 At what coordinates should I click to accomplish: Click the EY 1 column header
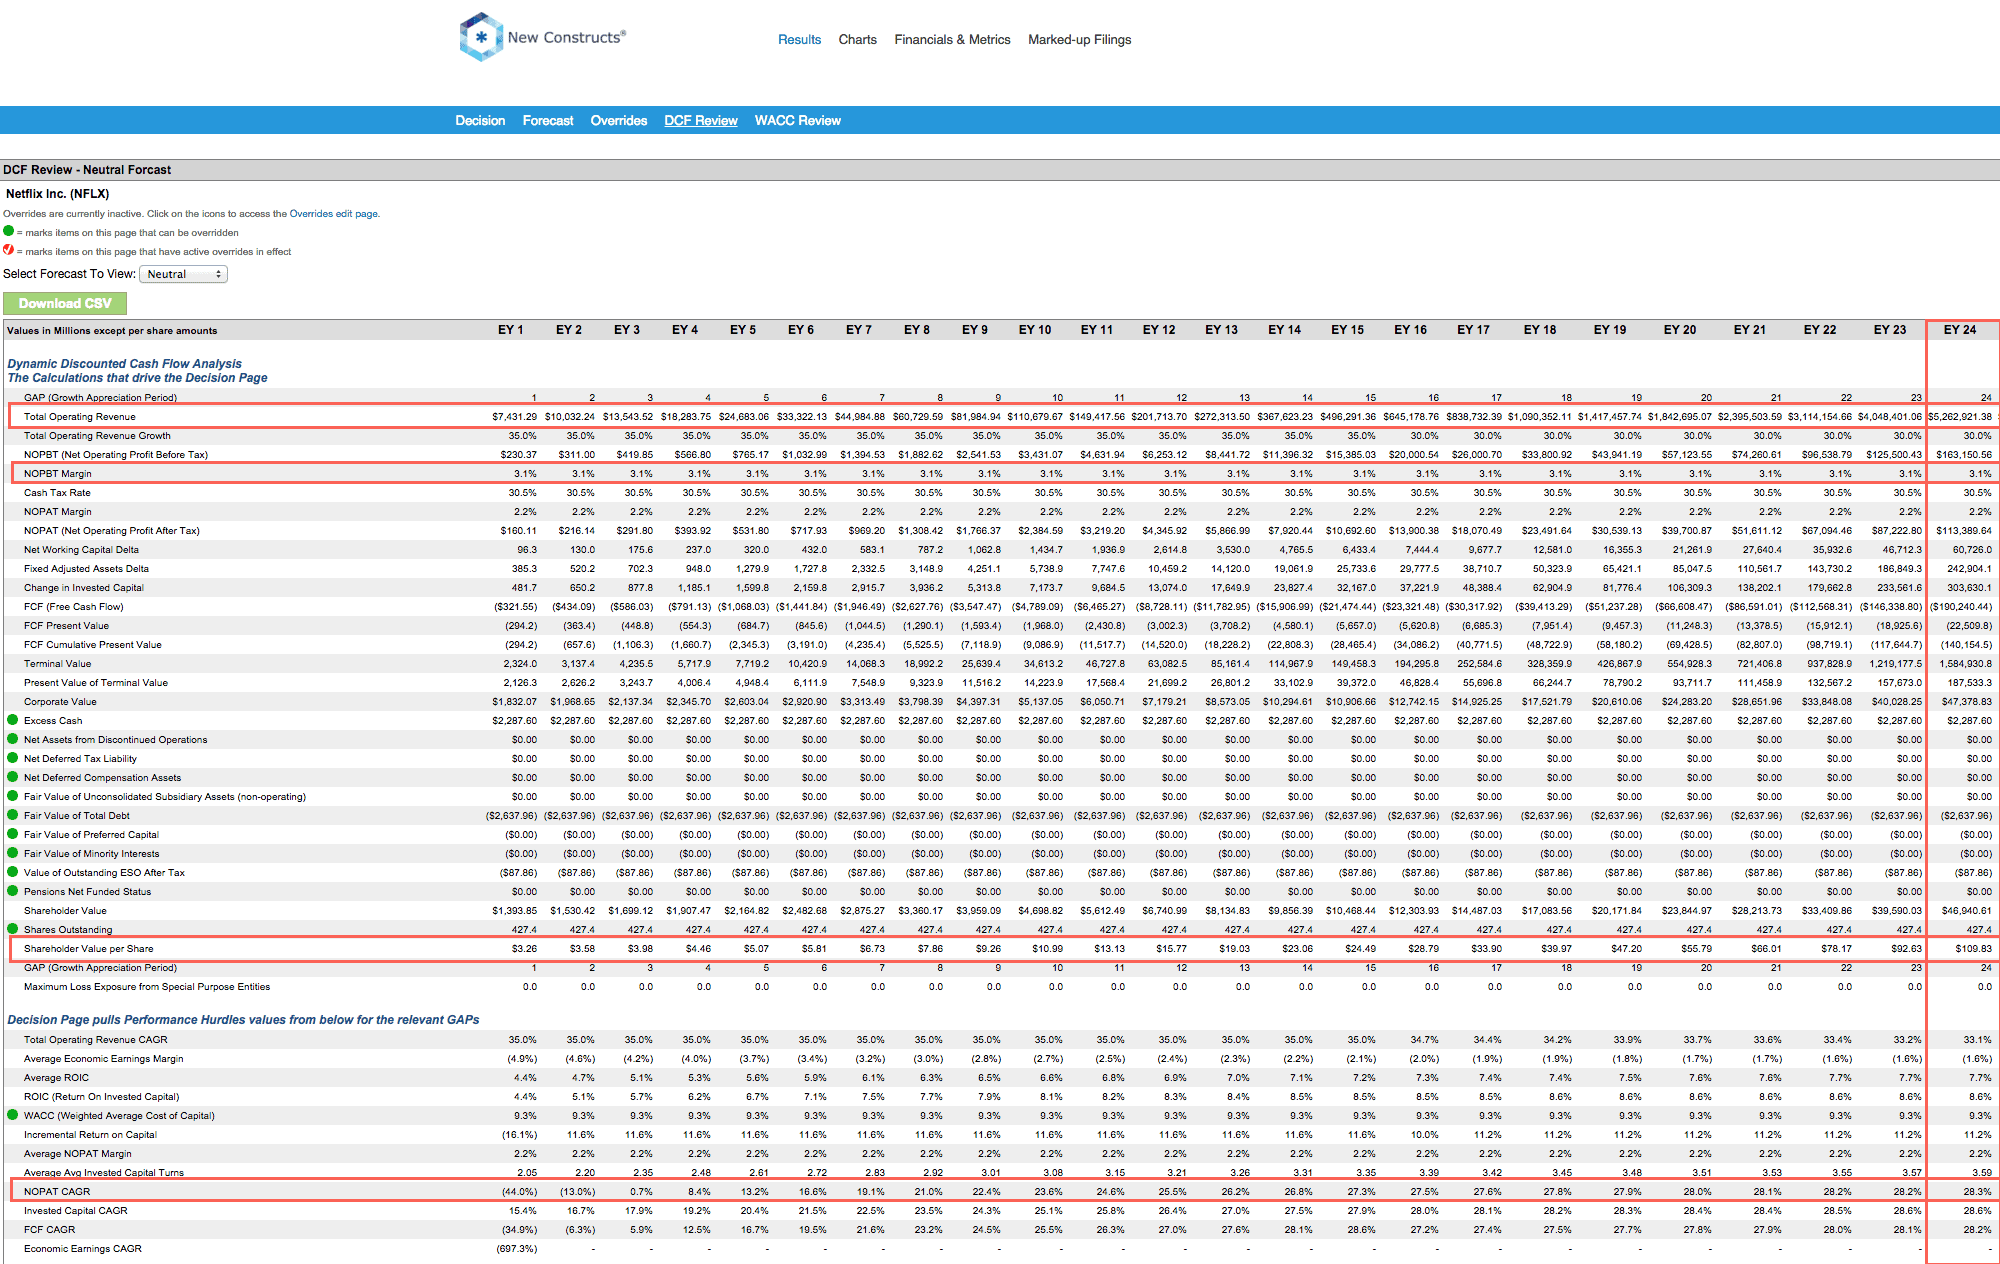[x=510, y=330]
